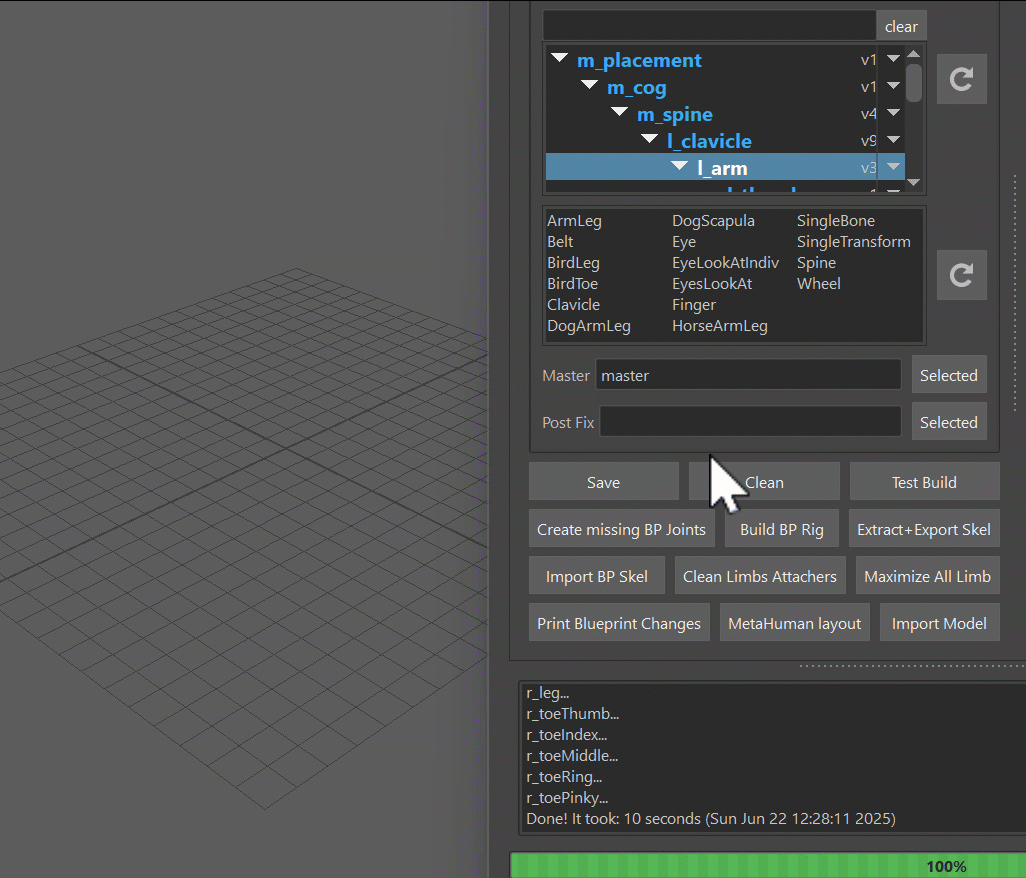
Task: Click Clean Limbs Attachers
Action: pyautogui.click(x=760, y=576)
